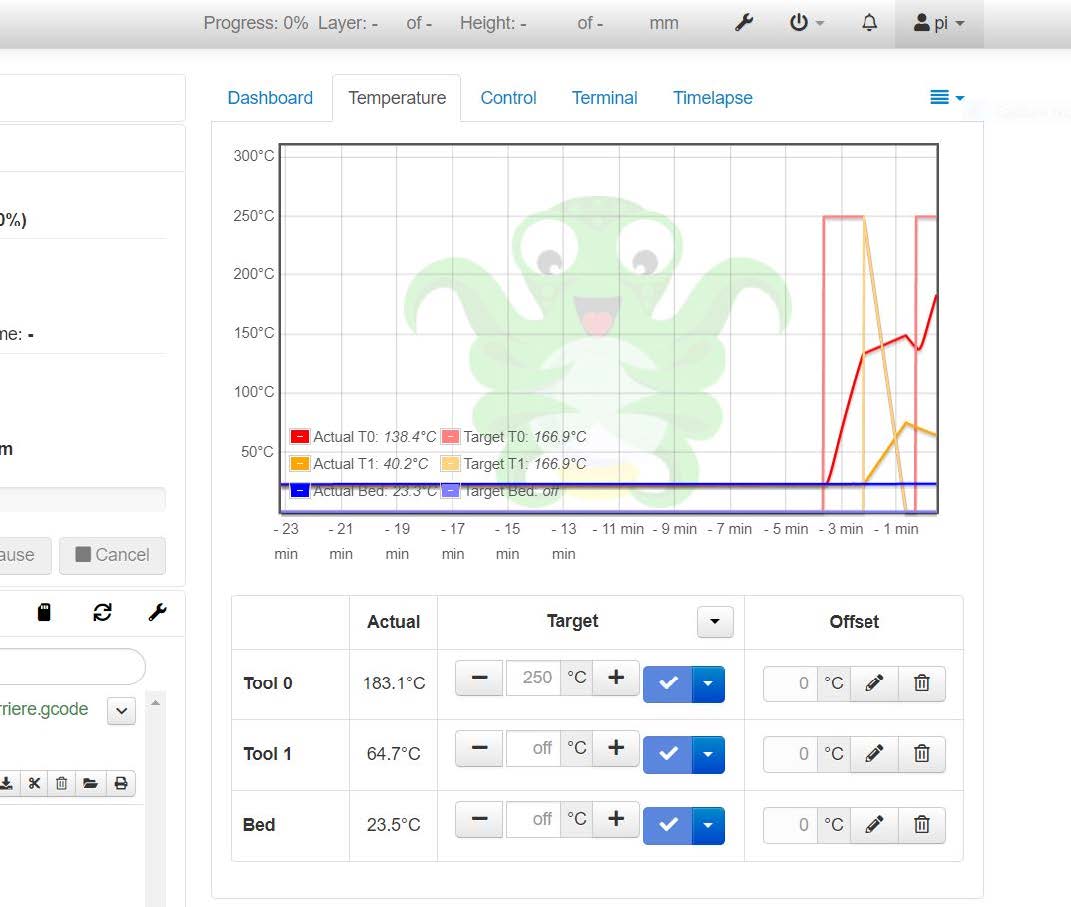Cut the file using the scissors icon

tap(34, 783)
